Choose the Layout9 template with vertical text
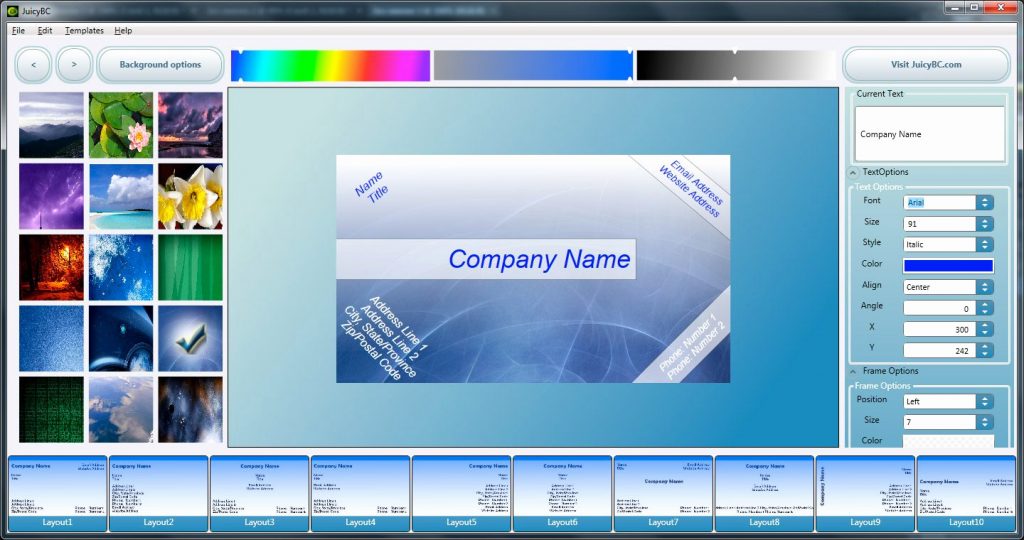This screenshot has width=1024, height=540. pyautogui.click(x=865, y=492)
